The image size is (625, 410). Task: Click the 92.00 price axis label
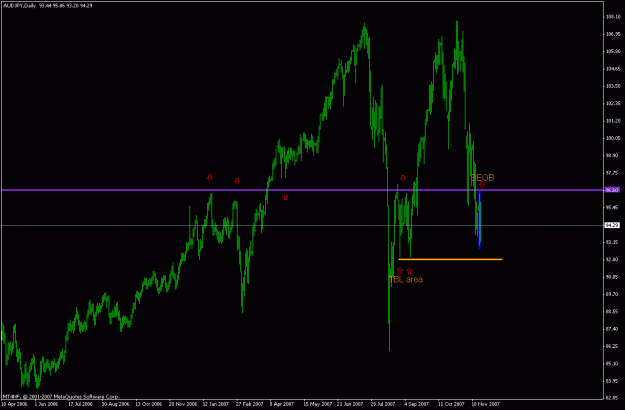point(613,259)
